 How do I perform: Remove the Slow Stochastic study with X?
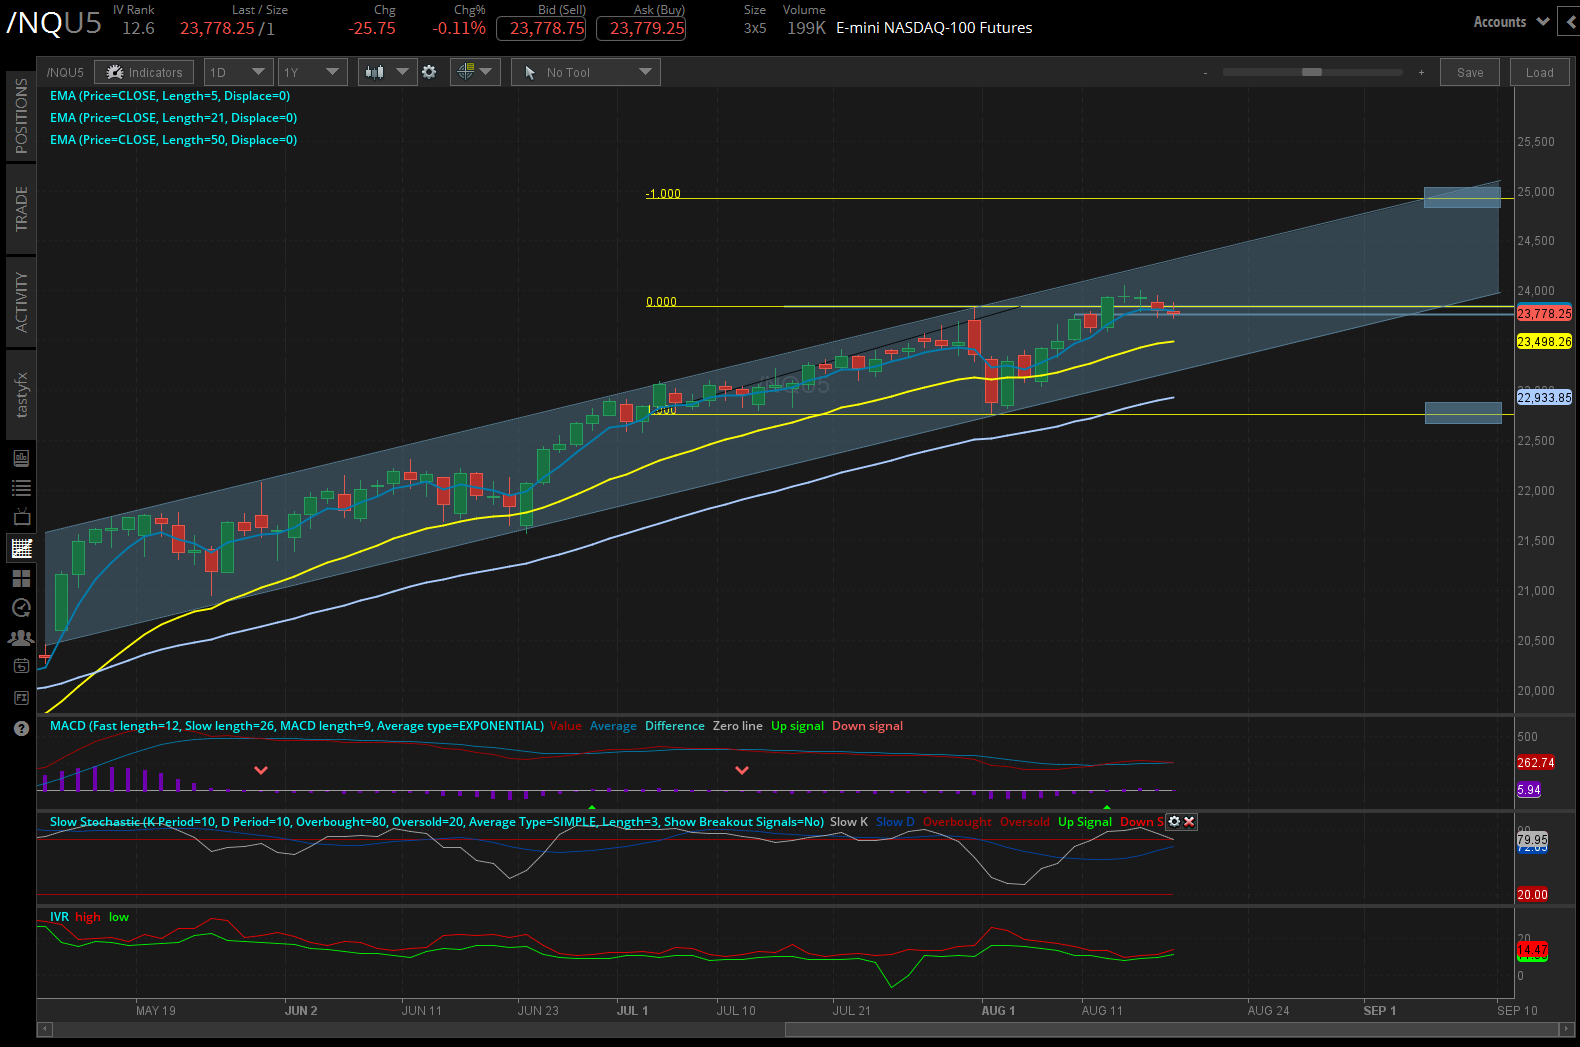(x=1189, y=821)
